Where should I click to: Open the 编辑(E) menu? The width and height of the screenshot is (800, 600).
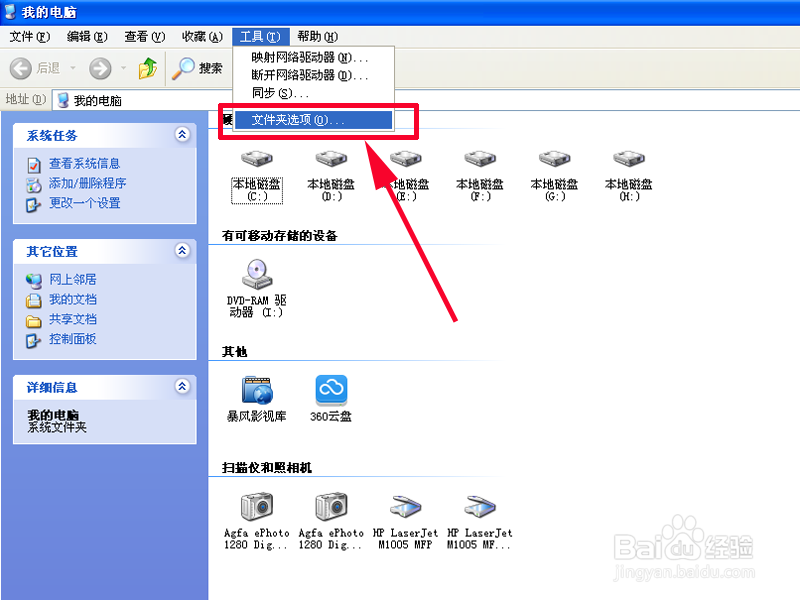tap(87, 37)
